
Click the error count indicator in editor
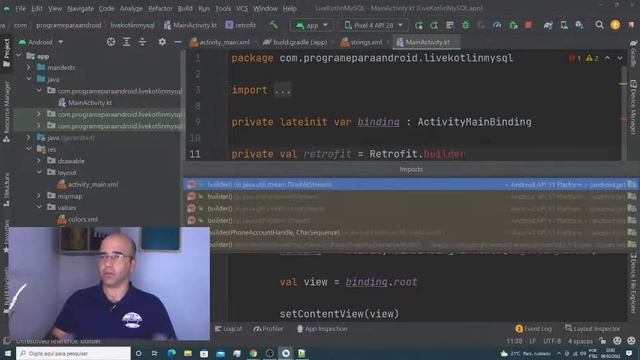click(x=575, y=58)
